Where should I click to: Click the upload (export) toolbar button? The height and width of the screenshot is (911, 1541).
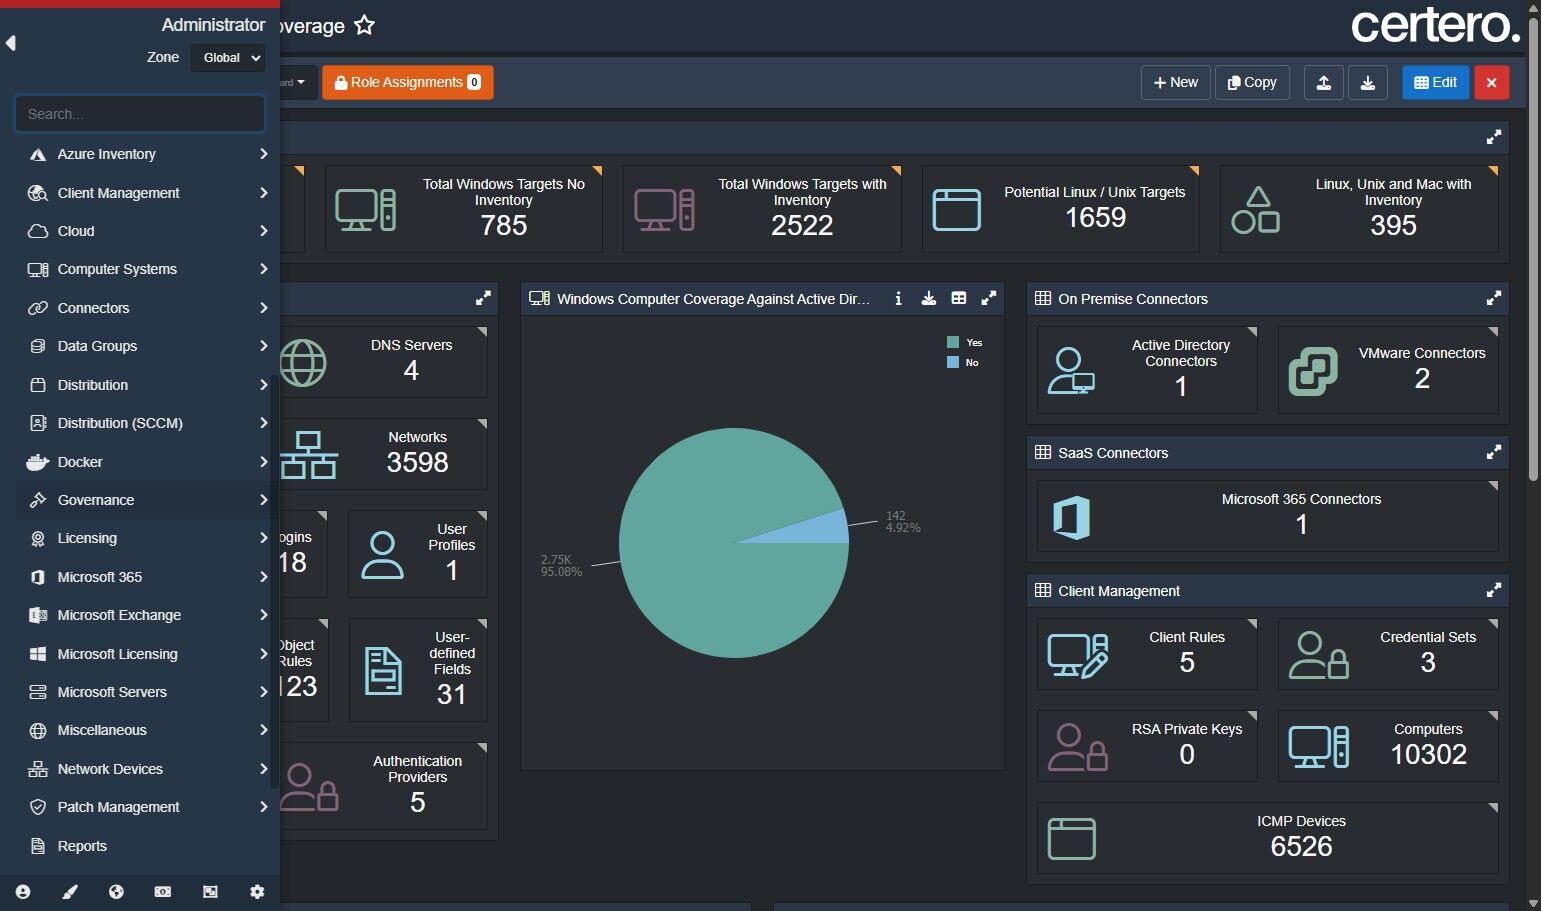pyautogui.click(x=1323, y=83)
